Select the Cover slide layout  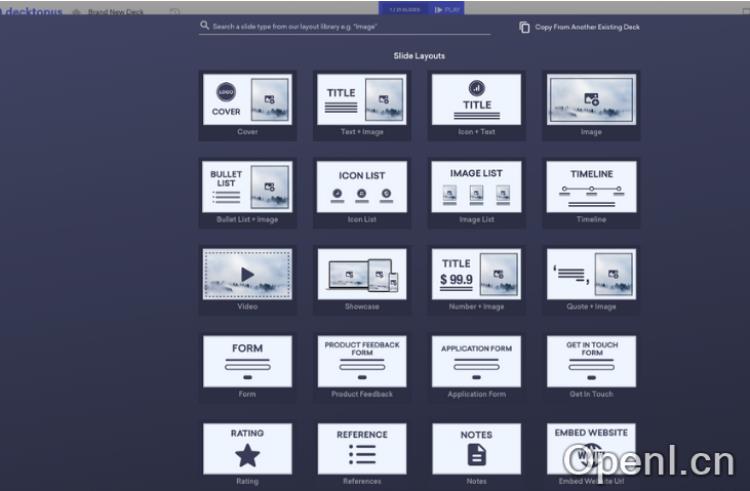click(x=247, y=100)
